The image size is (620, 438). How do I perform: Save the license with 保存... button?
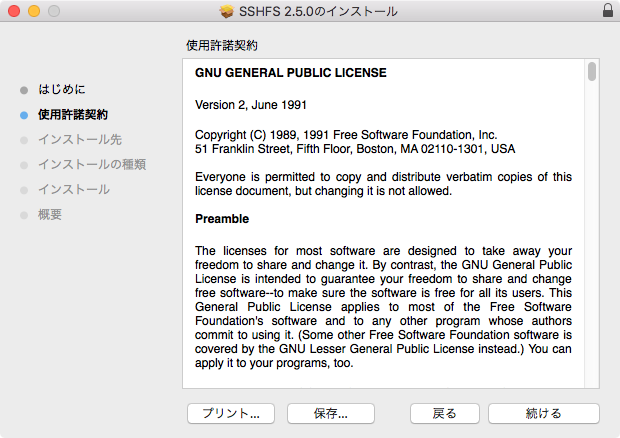click(x=331, y=413)
